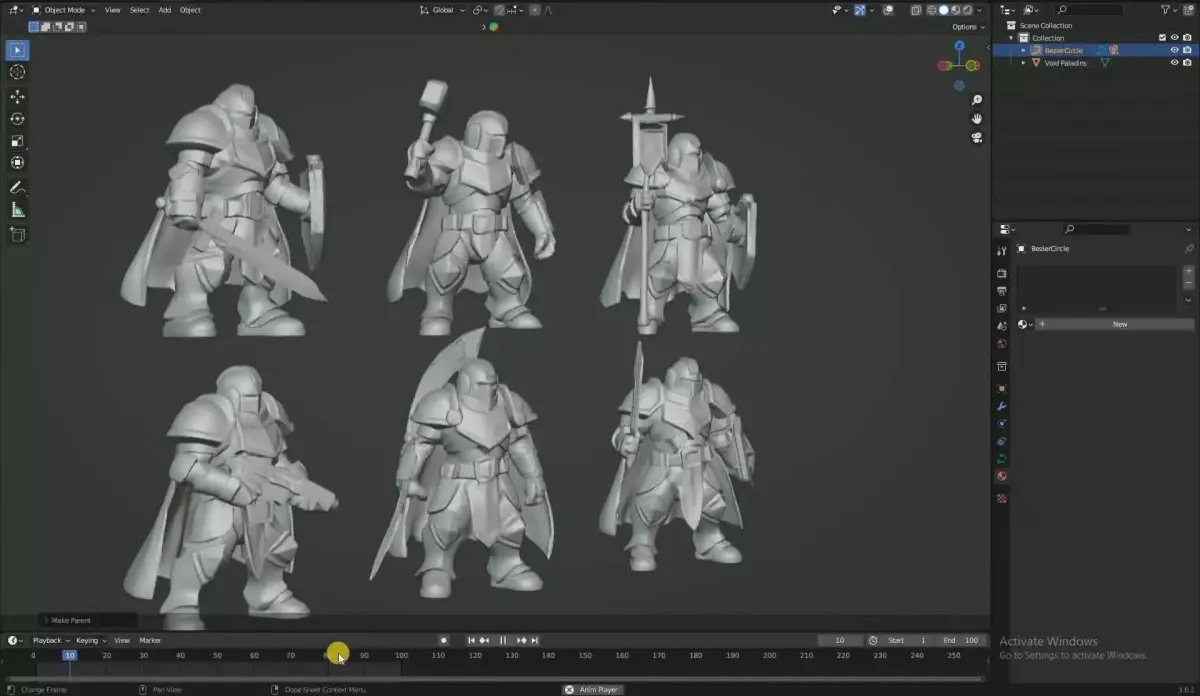Screen dimensions: 1200x696
Task: Collapse the Collection tree item
Action: click(x=1011, y=38)
